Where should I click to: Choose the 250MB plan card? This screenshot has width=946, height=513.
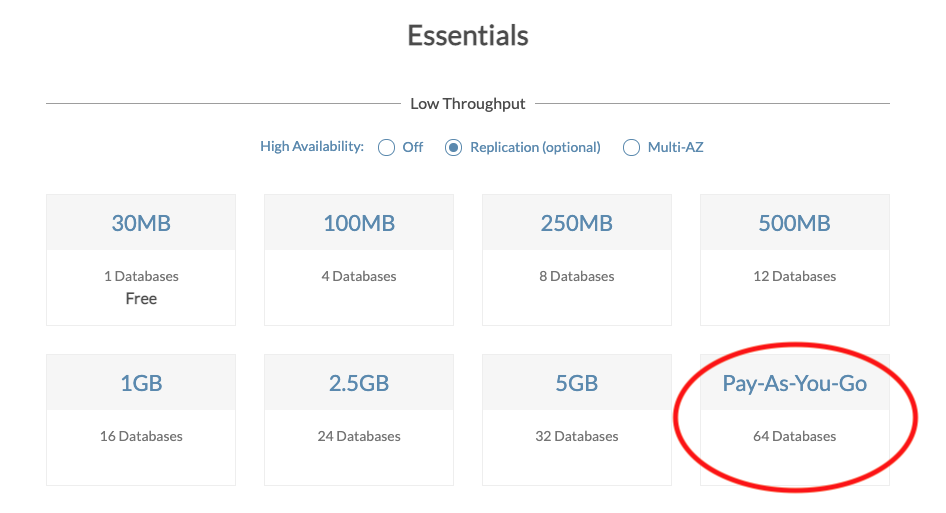coord(577,277)
